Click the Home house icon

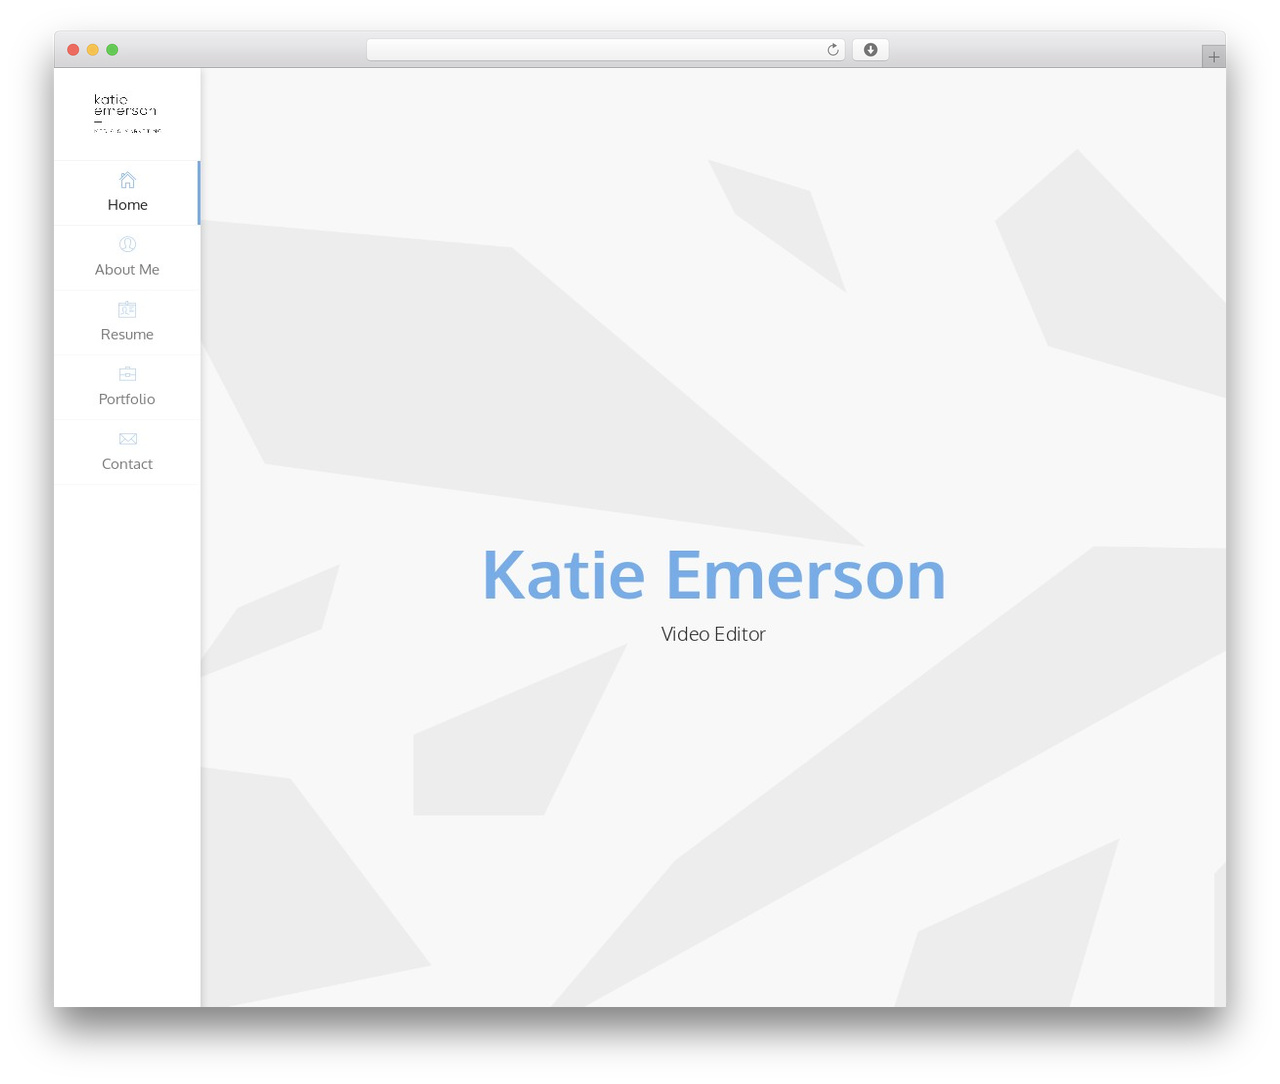pyautogui.click(x=127, y=180)
